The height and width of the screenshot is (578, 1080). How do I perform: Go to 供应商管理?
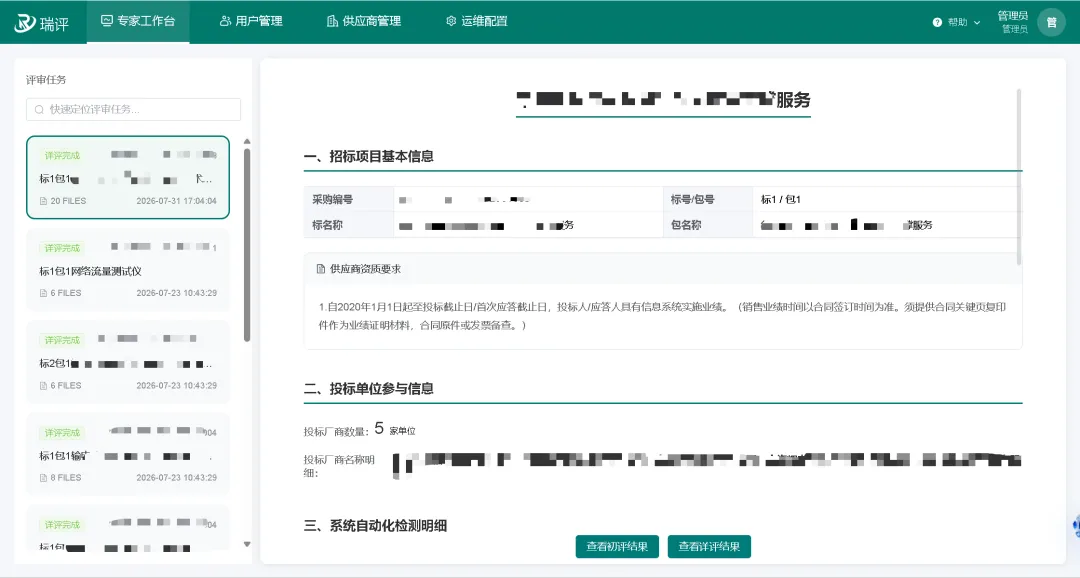(364, 21)
